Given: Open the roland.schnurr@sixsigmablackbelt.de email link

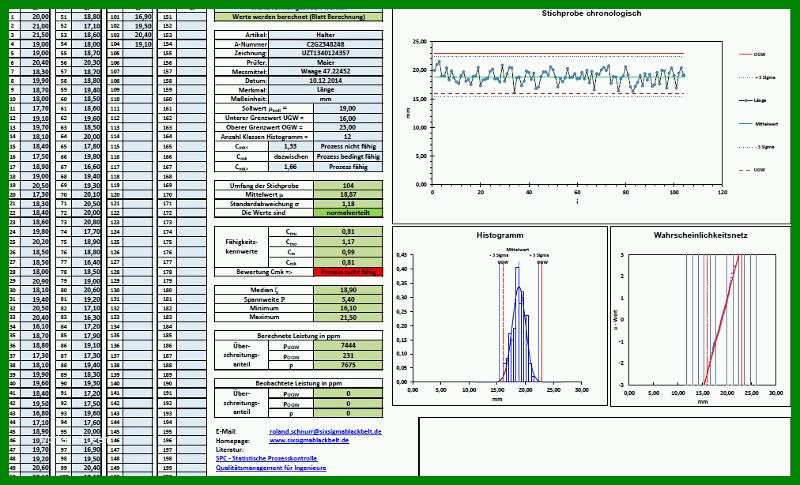Looking at the screenshot, I should [x=326, y=431].
